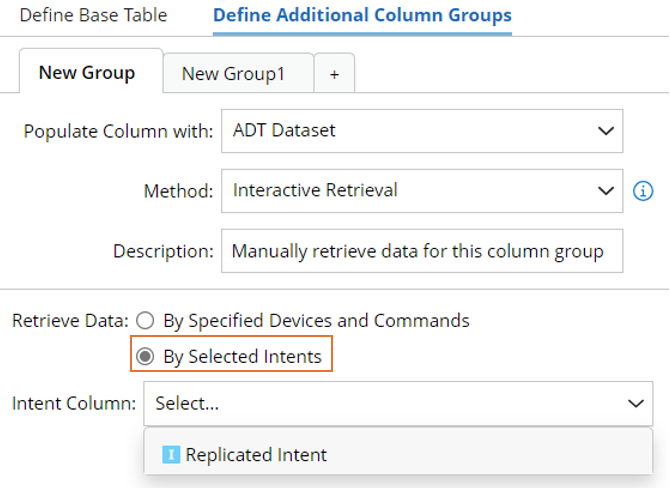670x488 pixels.
Task: Switch to Define Base Table tab
Action: click(94, 16)
